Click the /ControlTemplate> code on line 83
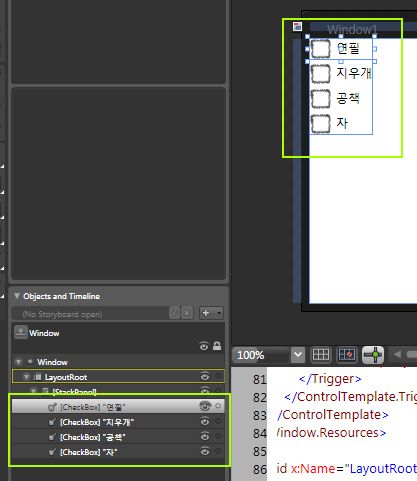The width and height of the screenshot is (417, 481). tap(333, 415)
